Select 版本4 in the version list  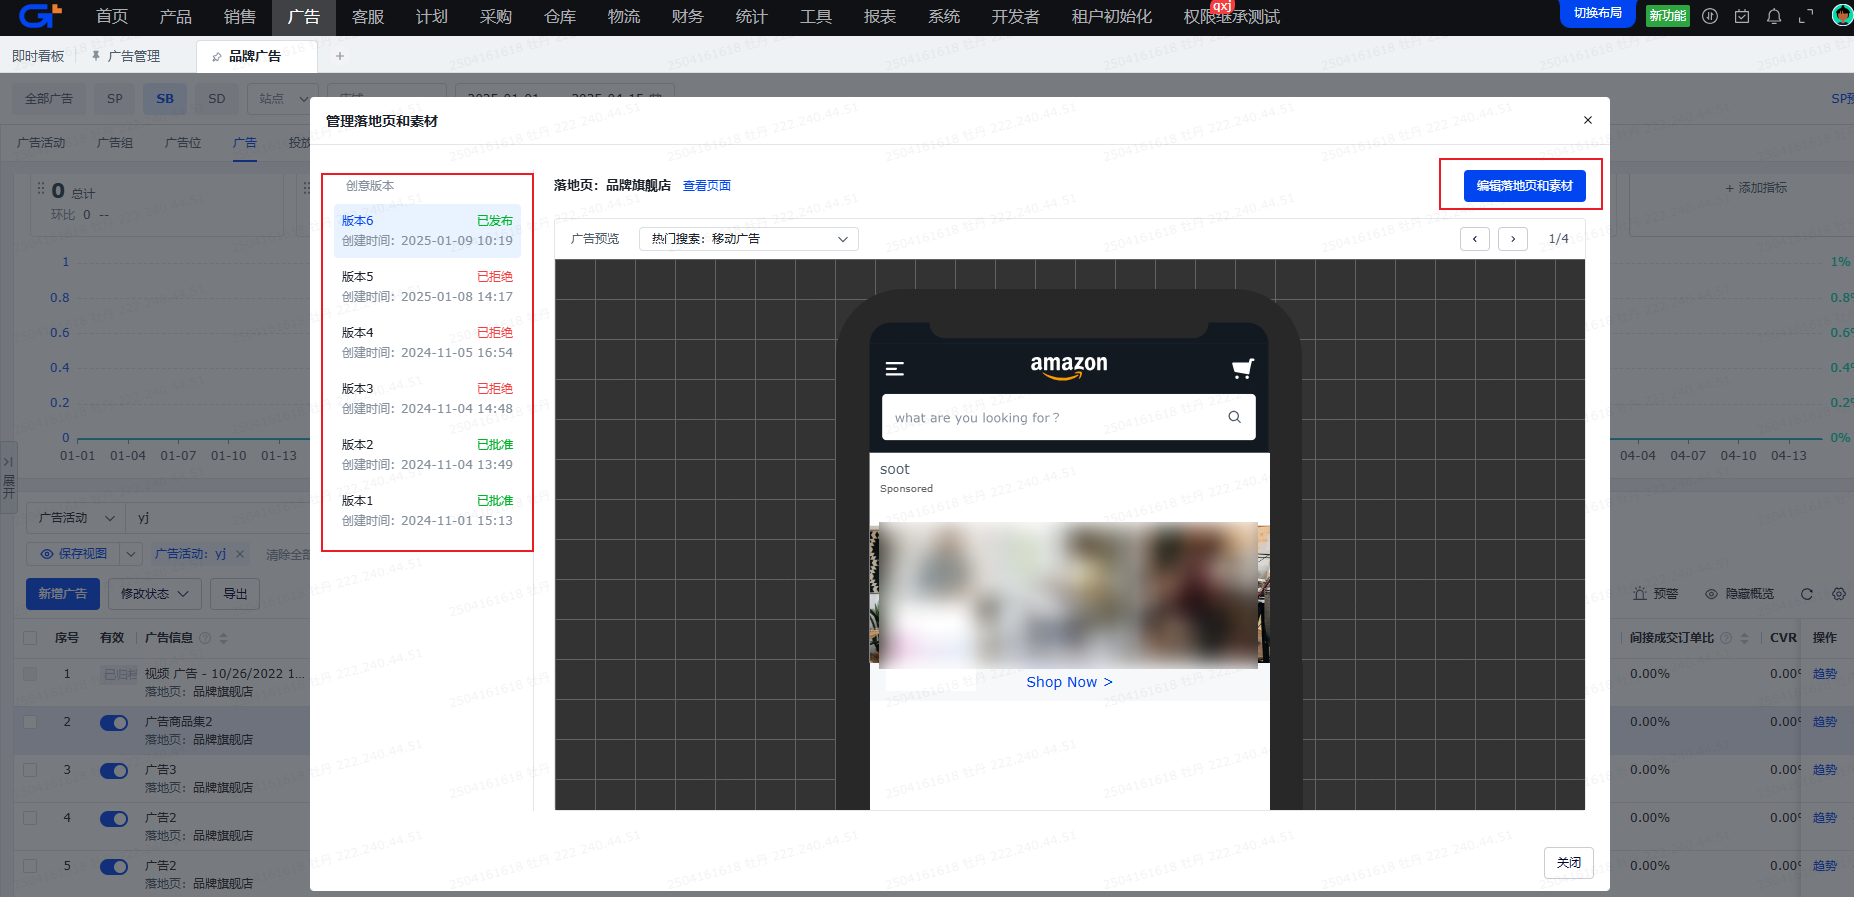(427, 342)
